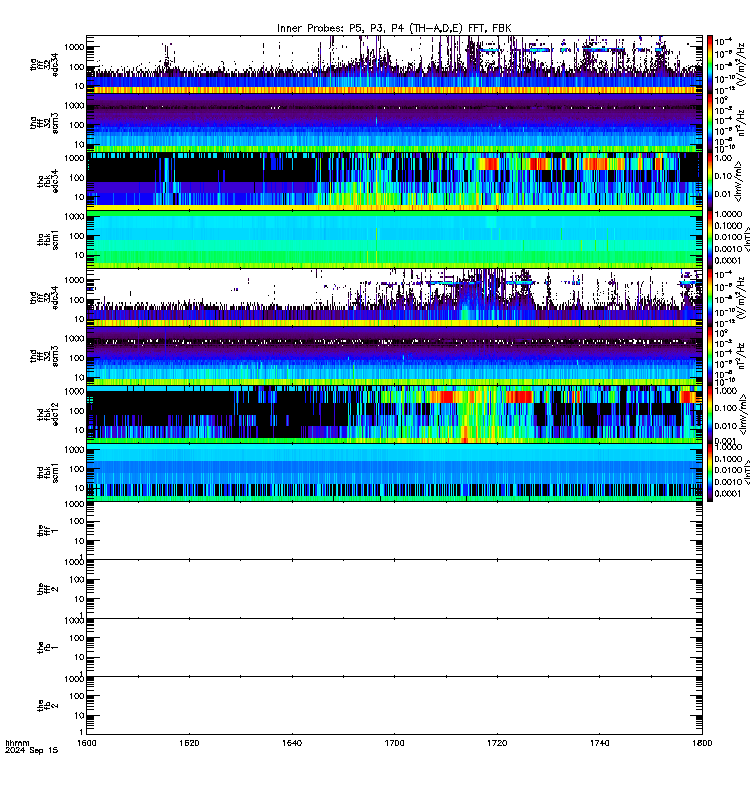Click the "tha fff 32 scm3" panel label

pos(44,123)
